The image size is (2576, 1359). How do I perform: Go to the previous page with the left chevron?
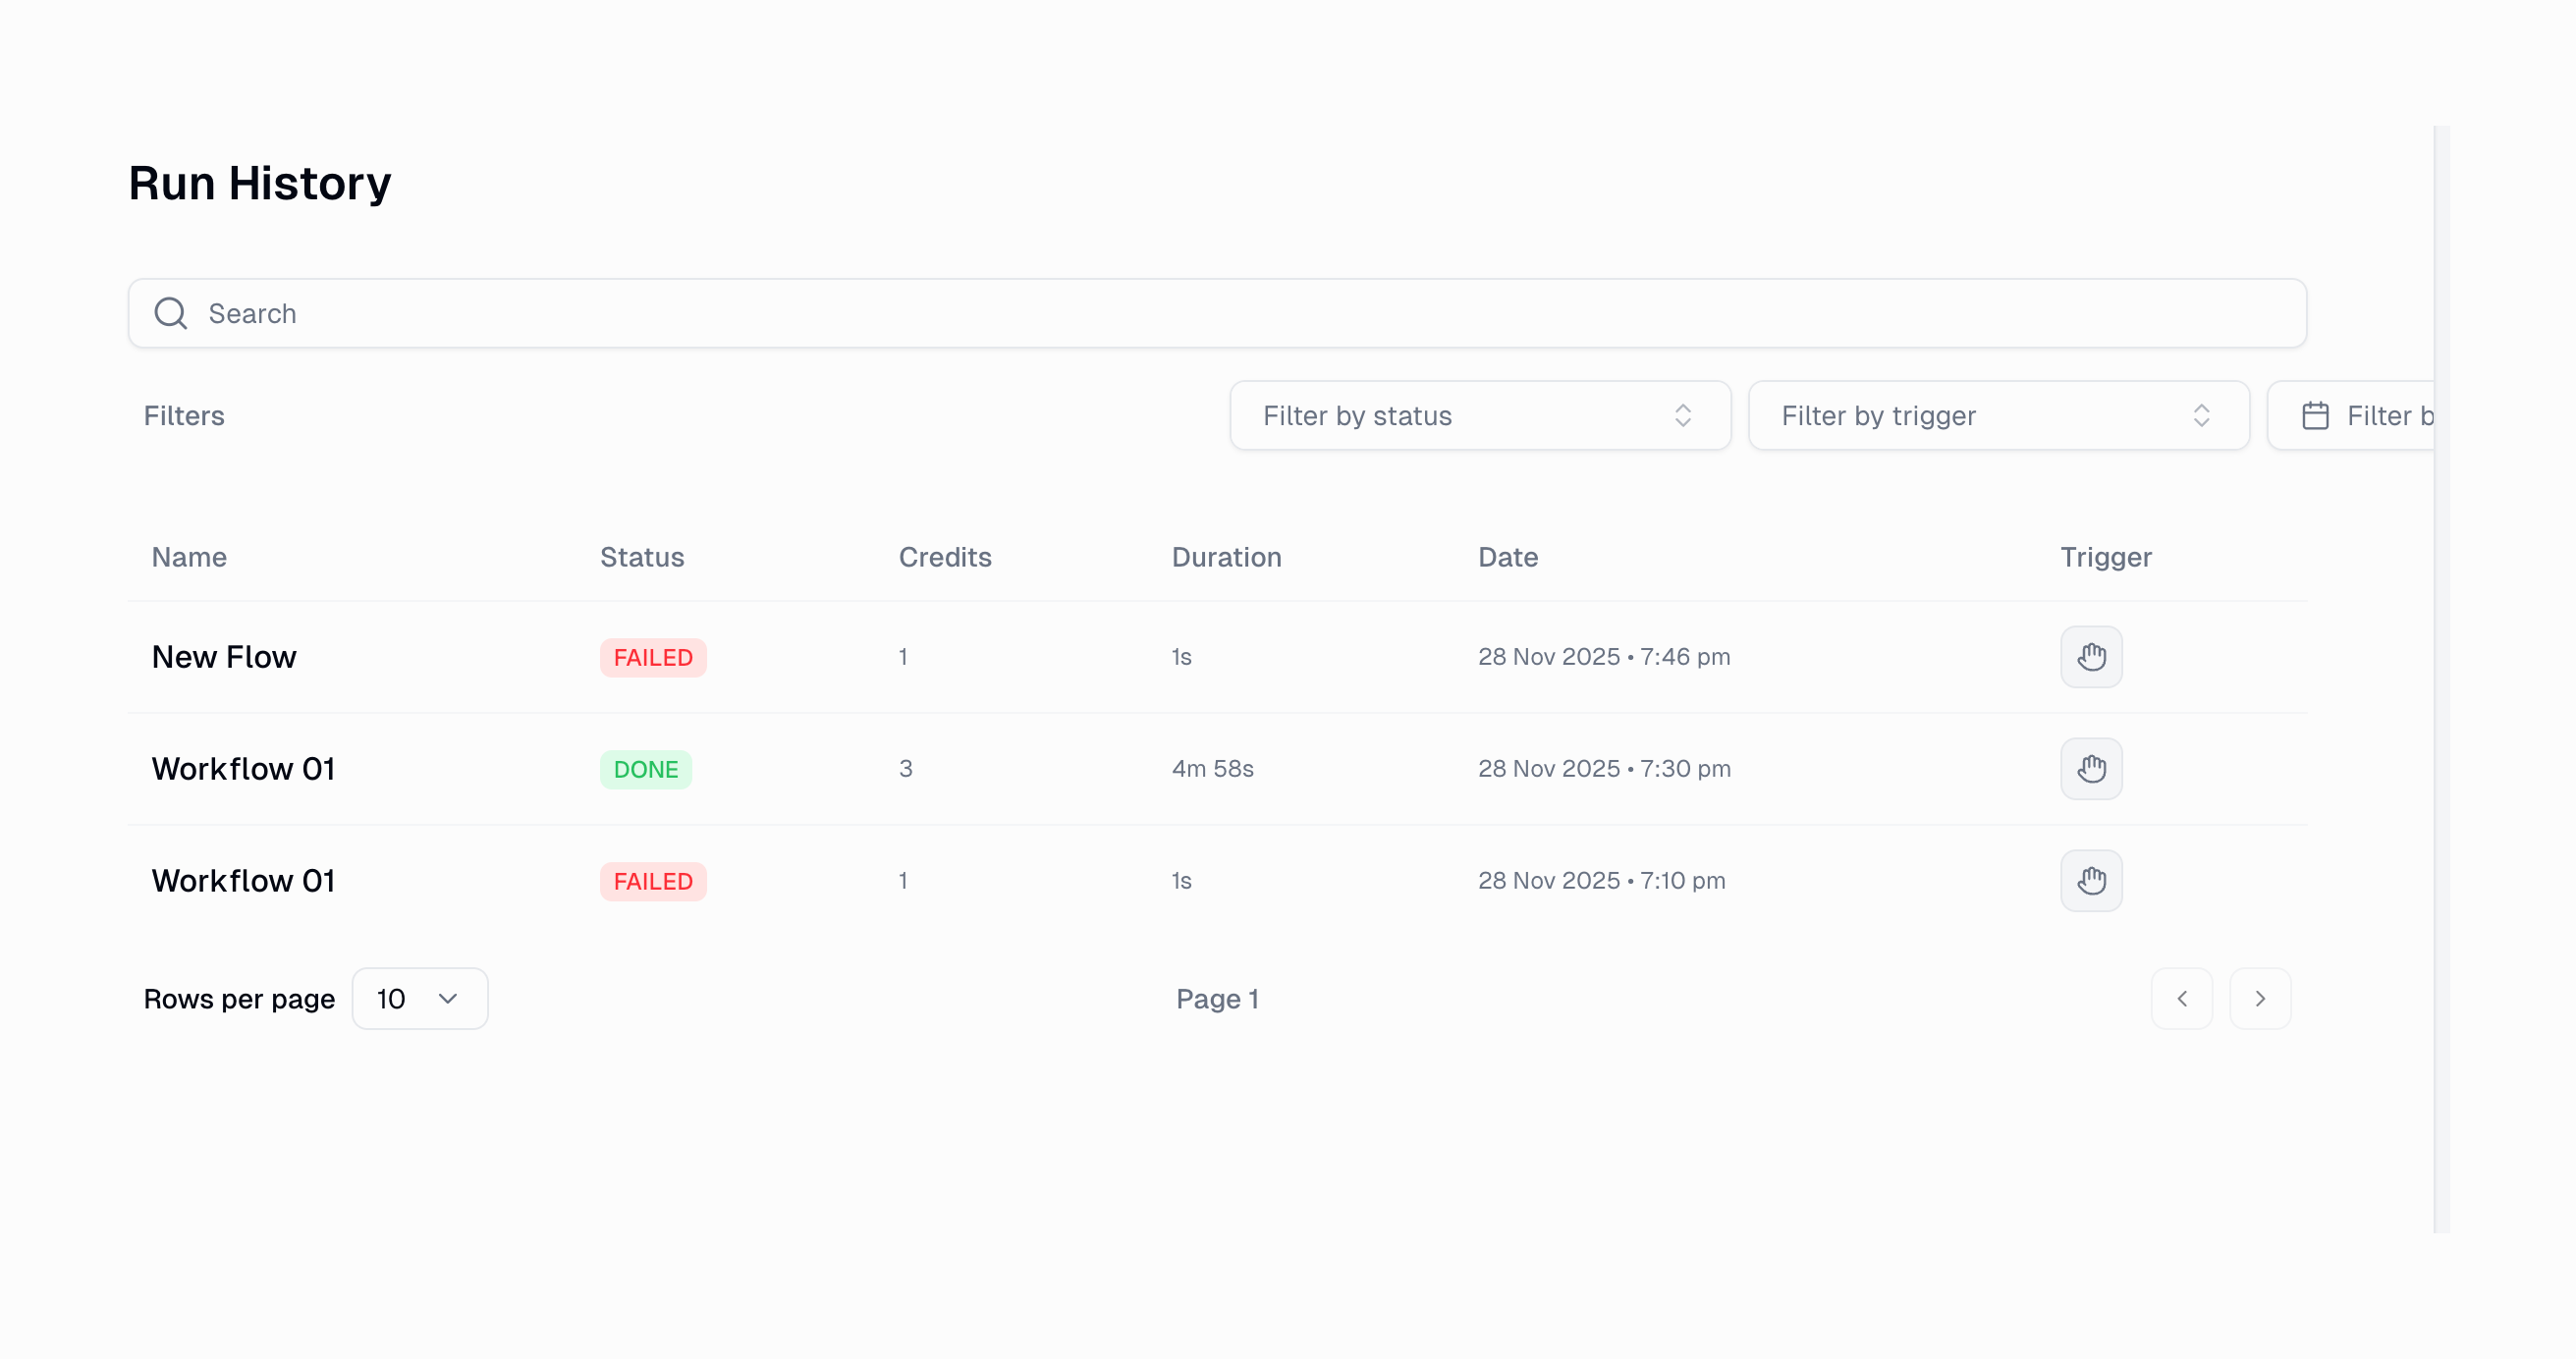2181,998
